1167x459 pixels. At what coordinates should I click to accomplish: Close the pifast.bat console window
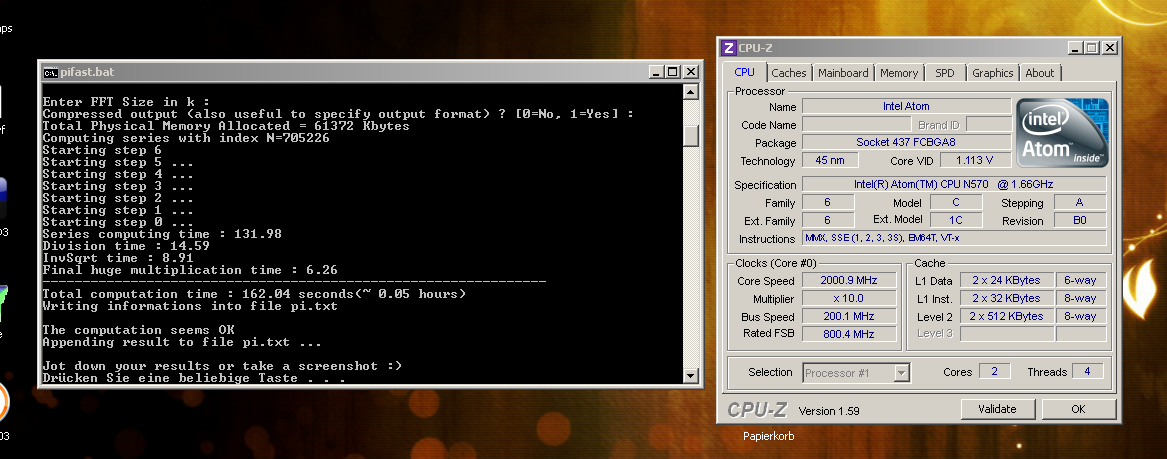click(691, 72)
